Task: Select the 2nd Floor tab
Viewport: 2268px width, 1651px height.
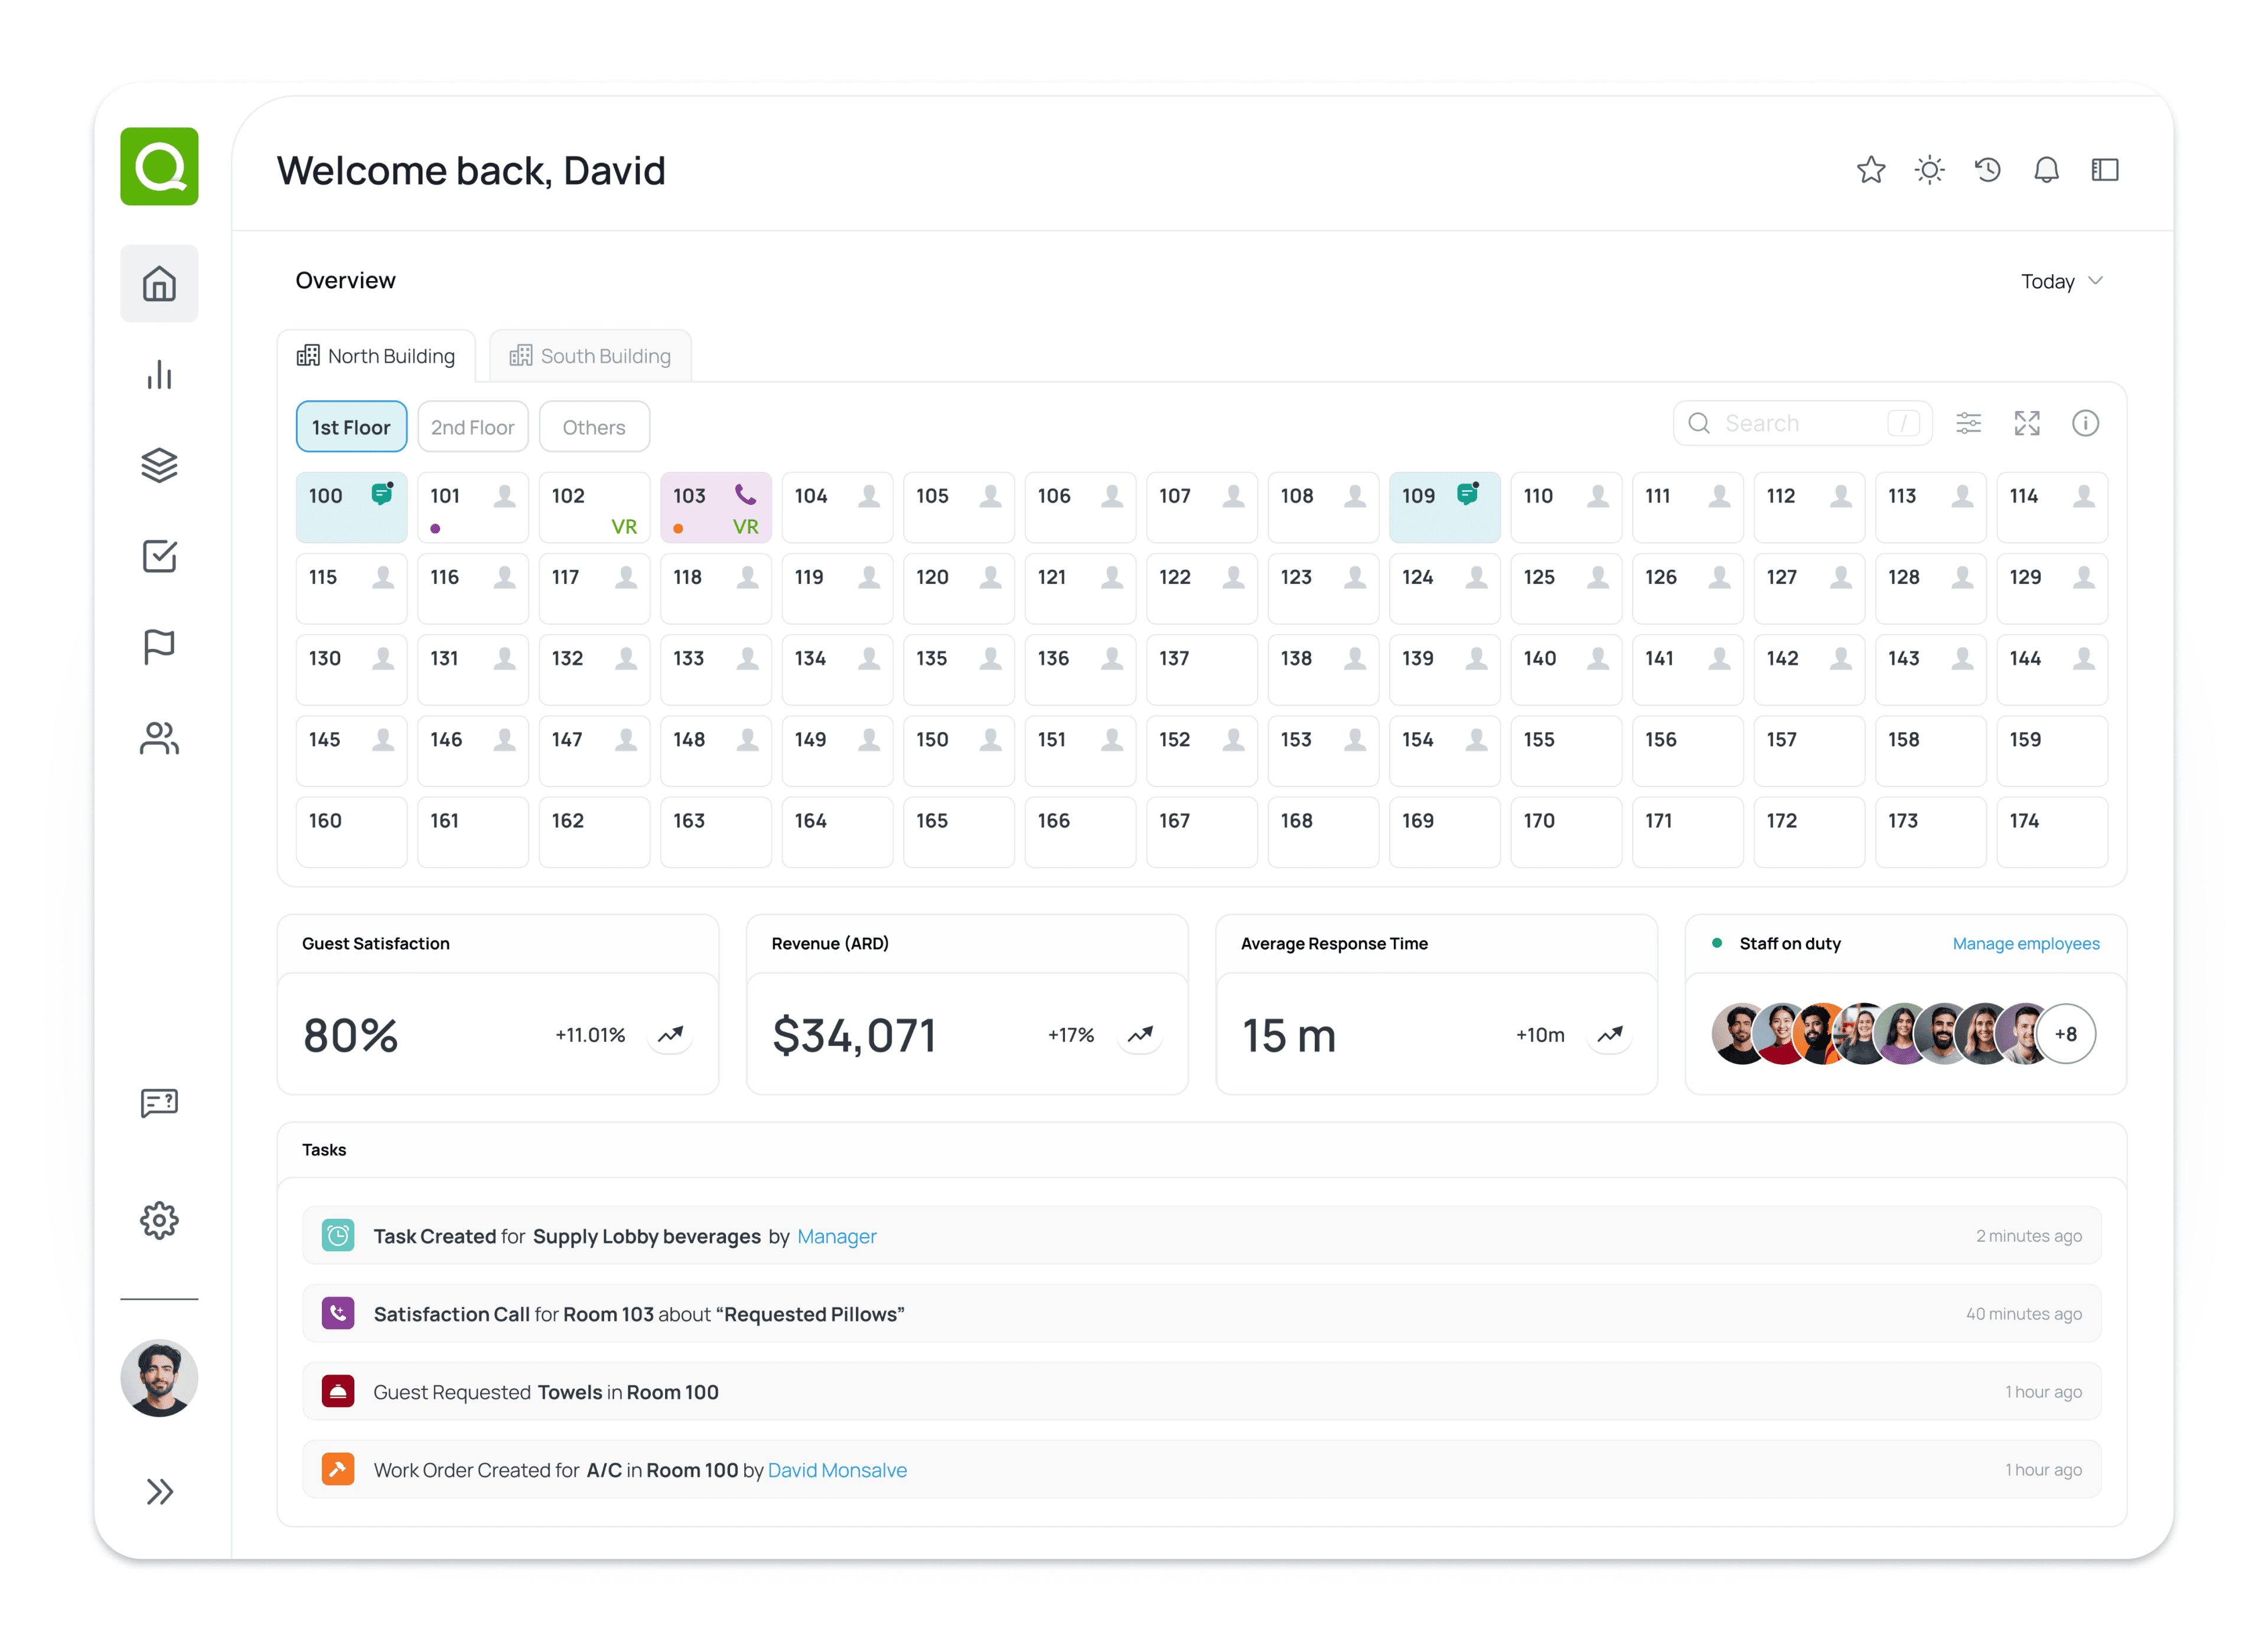Action: tap(472, 427)
